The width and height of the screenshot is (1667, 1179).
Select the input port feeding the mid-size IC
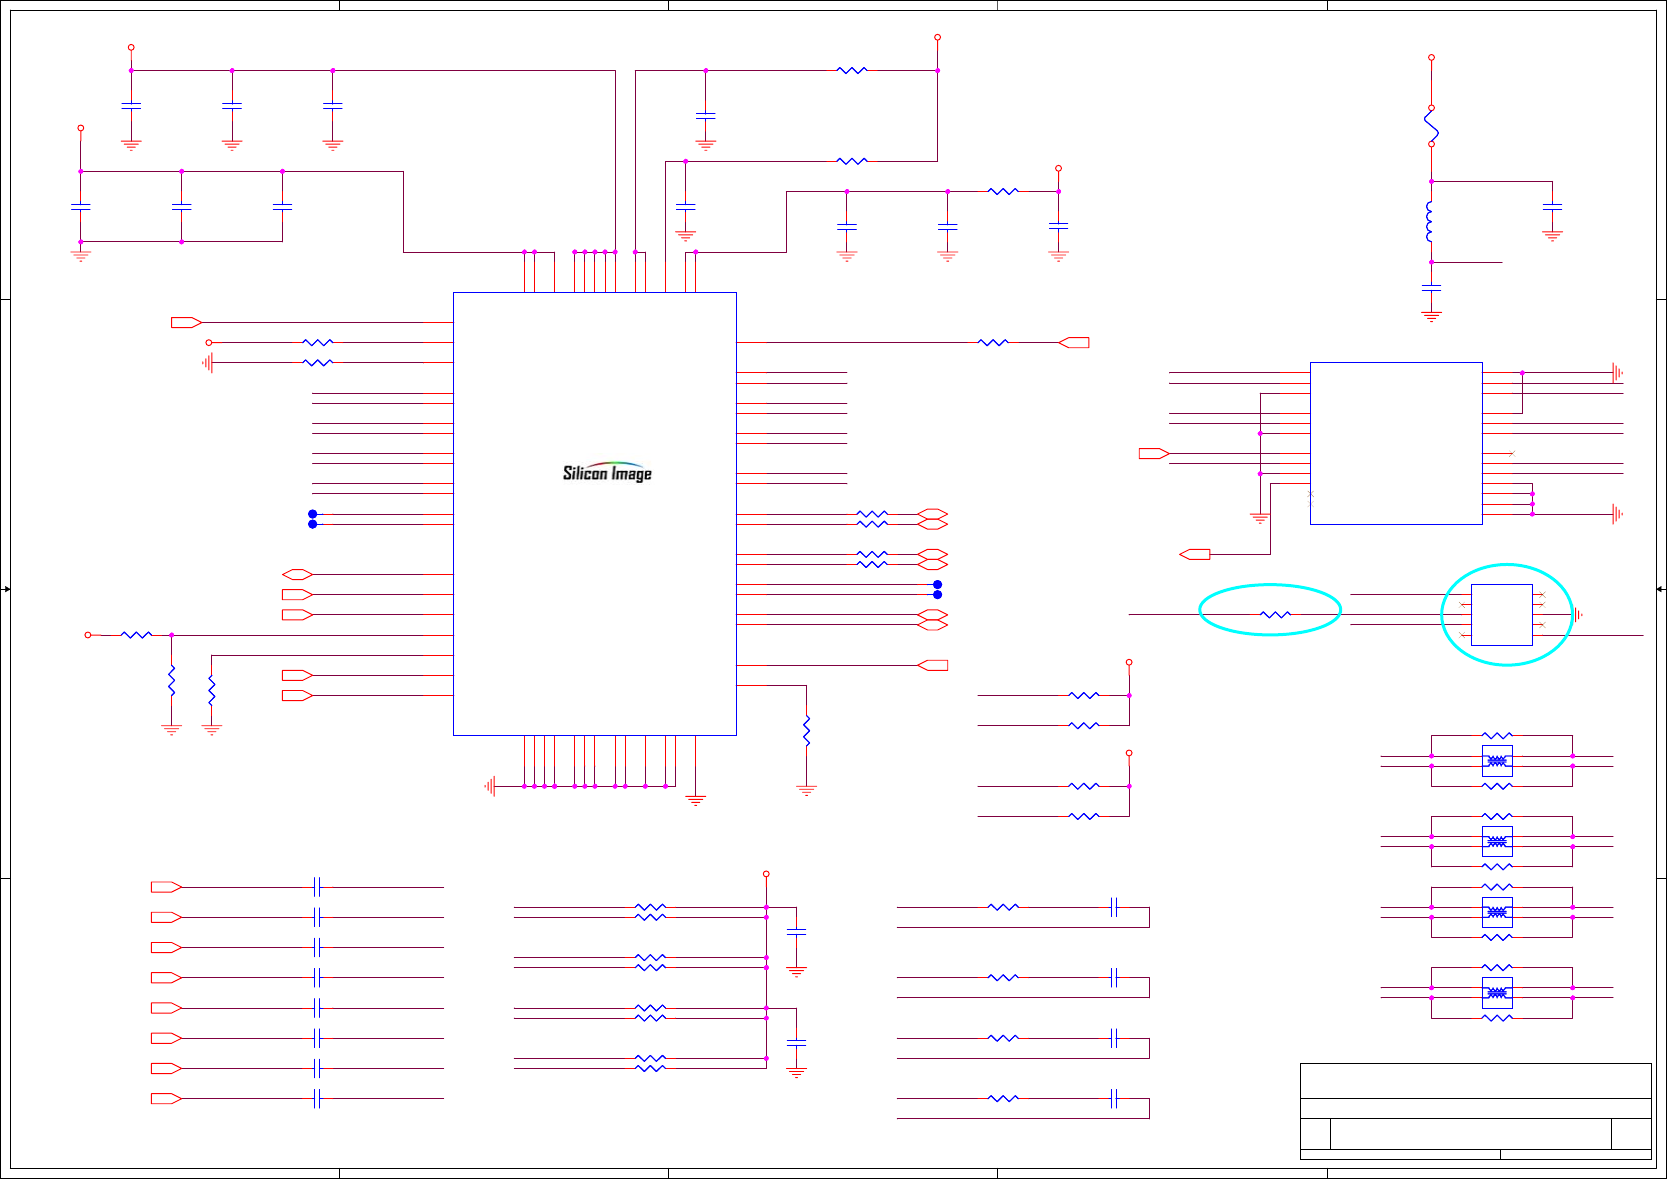[1154, 453]
